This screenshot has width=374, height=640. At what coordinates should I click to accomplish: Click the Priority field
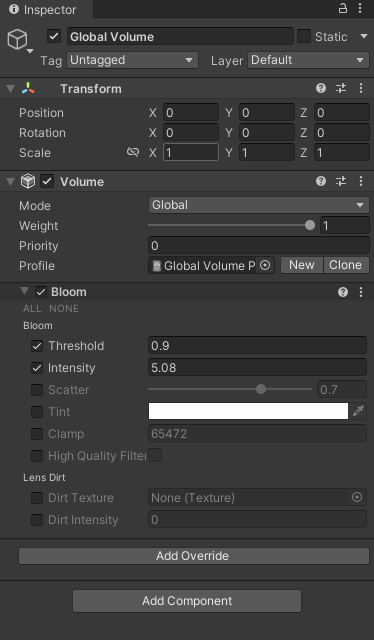click(x=259, y=245)
